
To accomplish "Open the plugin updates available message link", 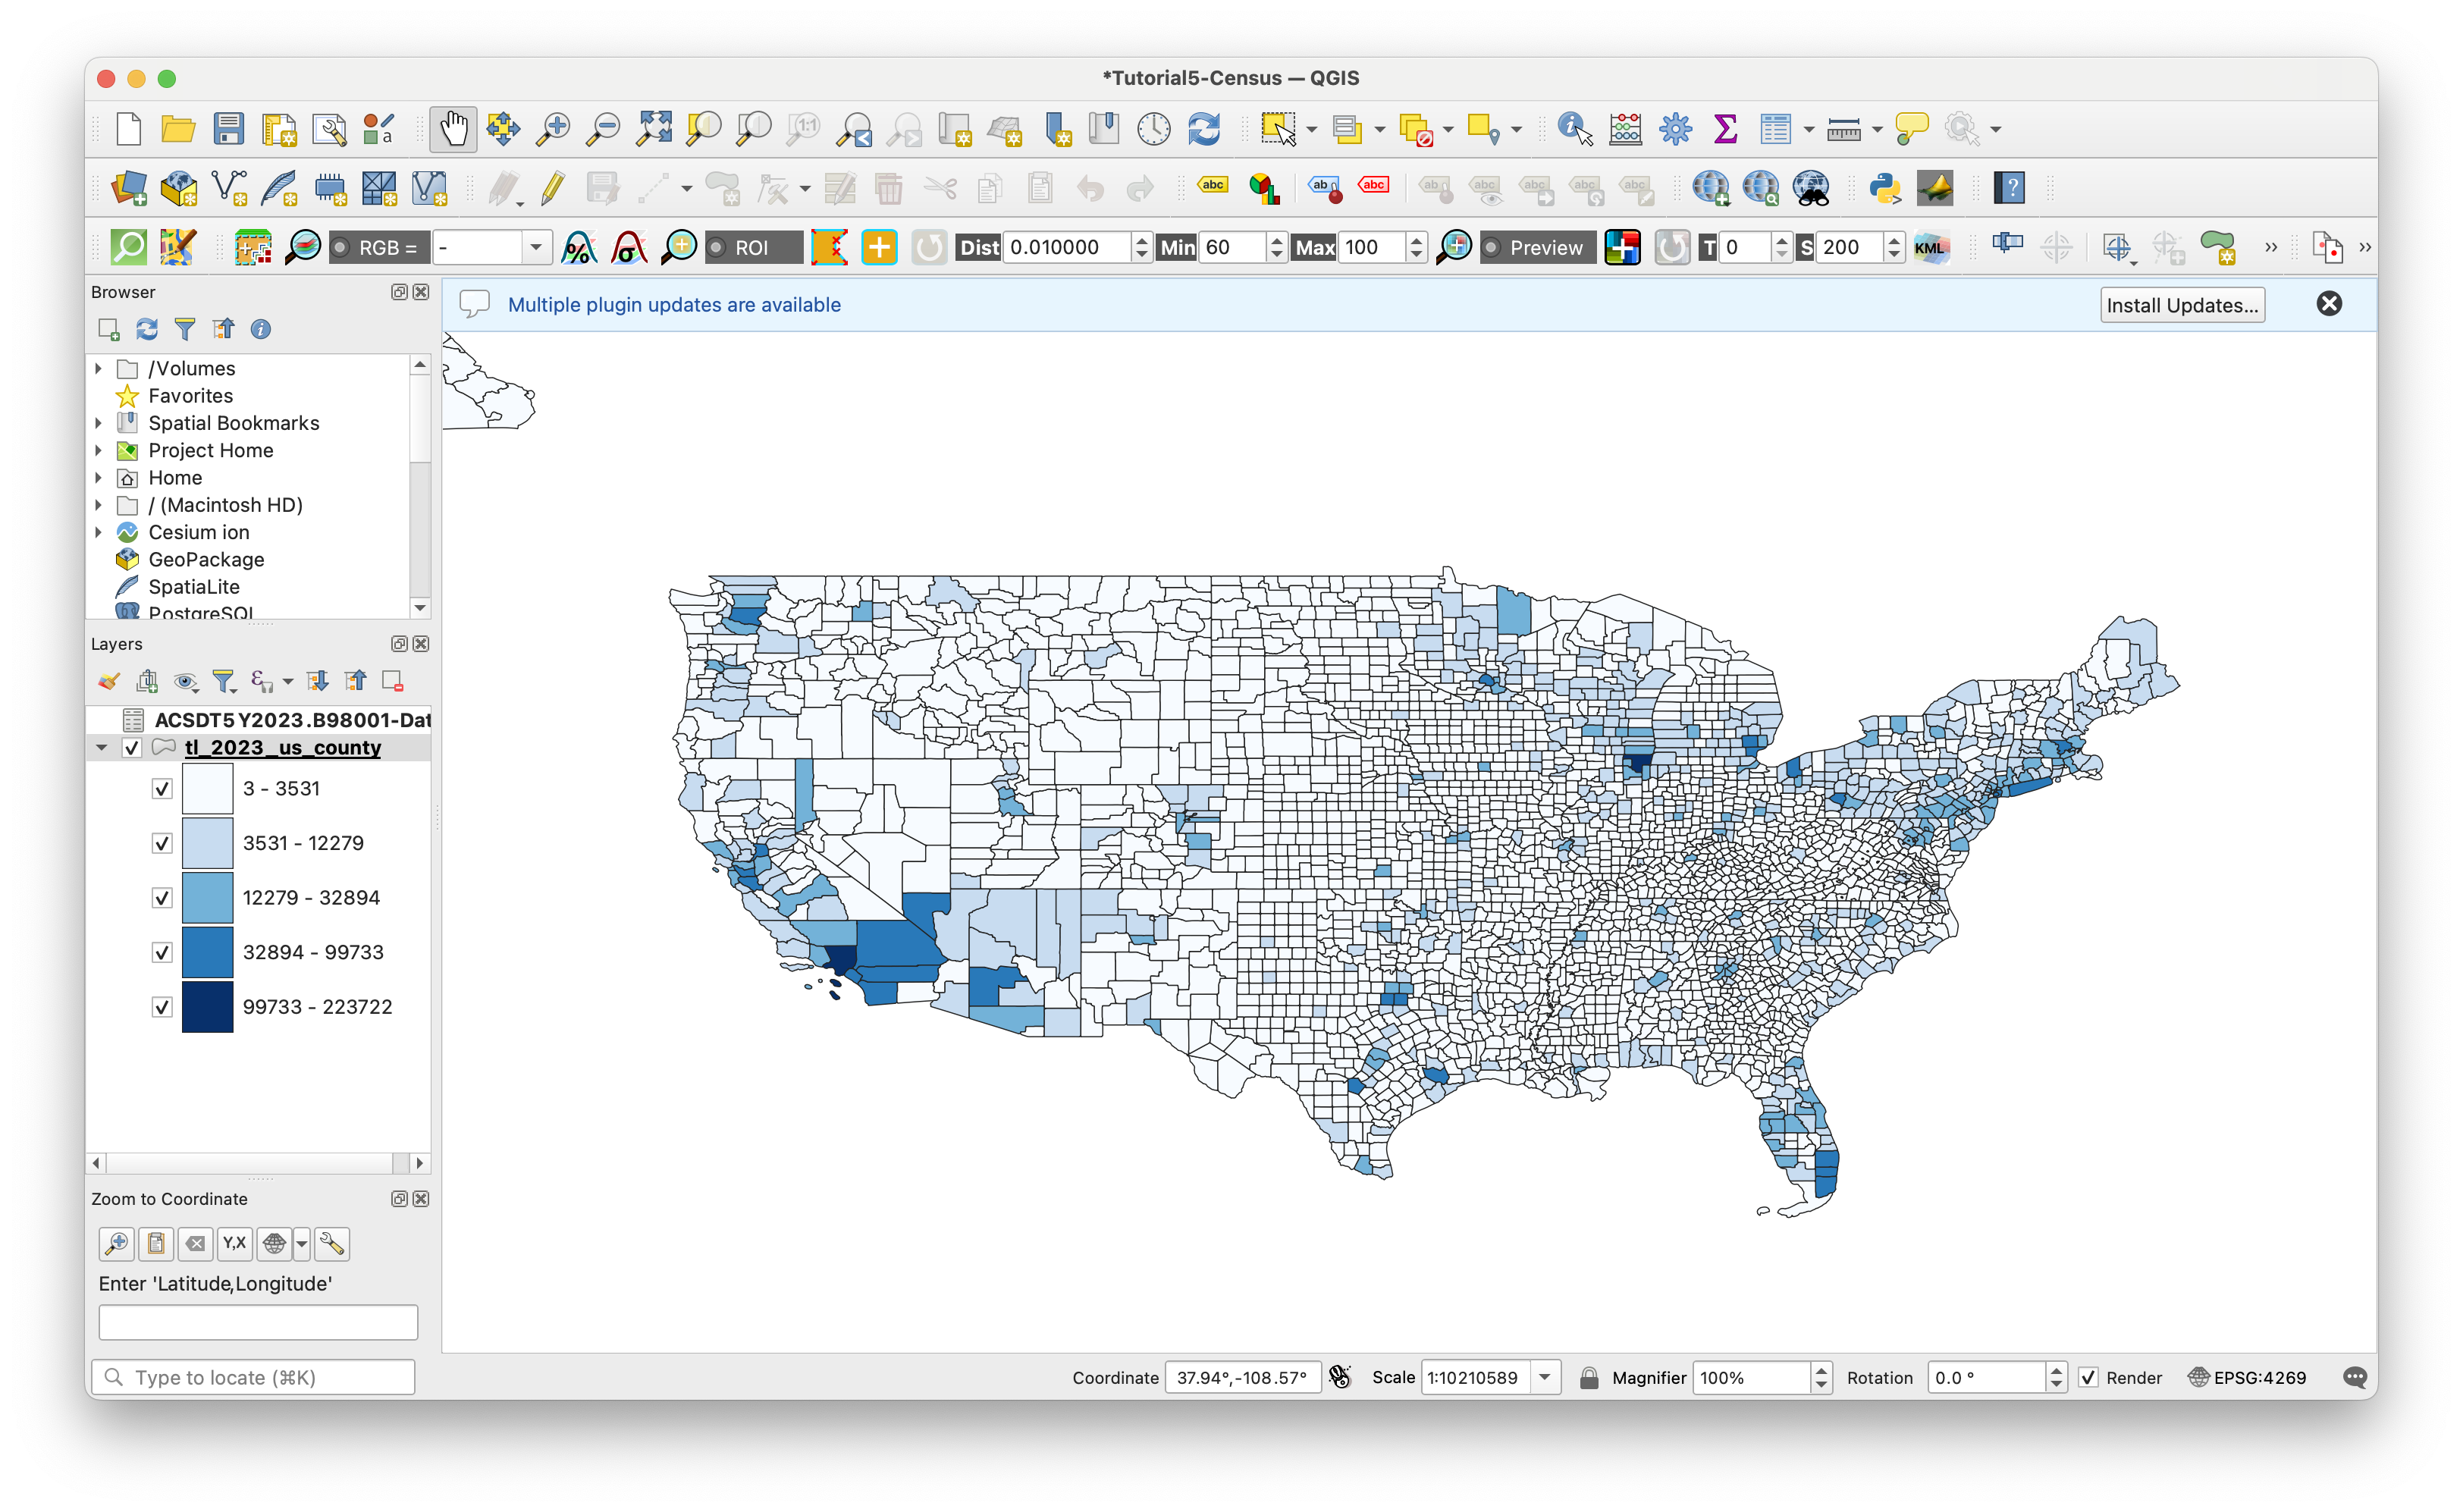I will (x=674, y=305).
